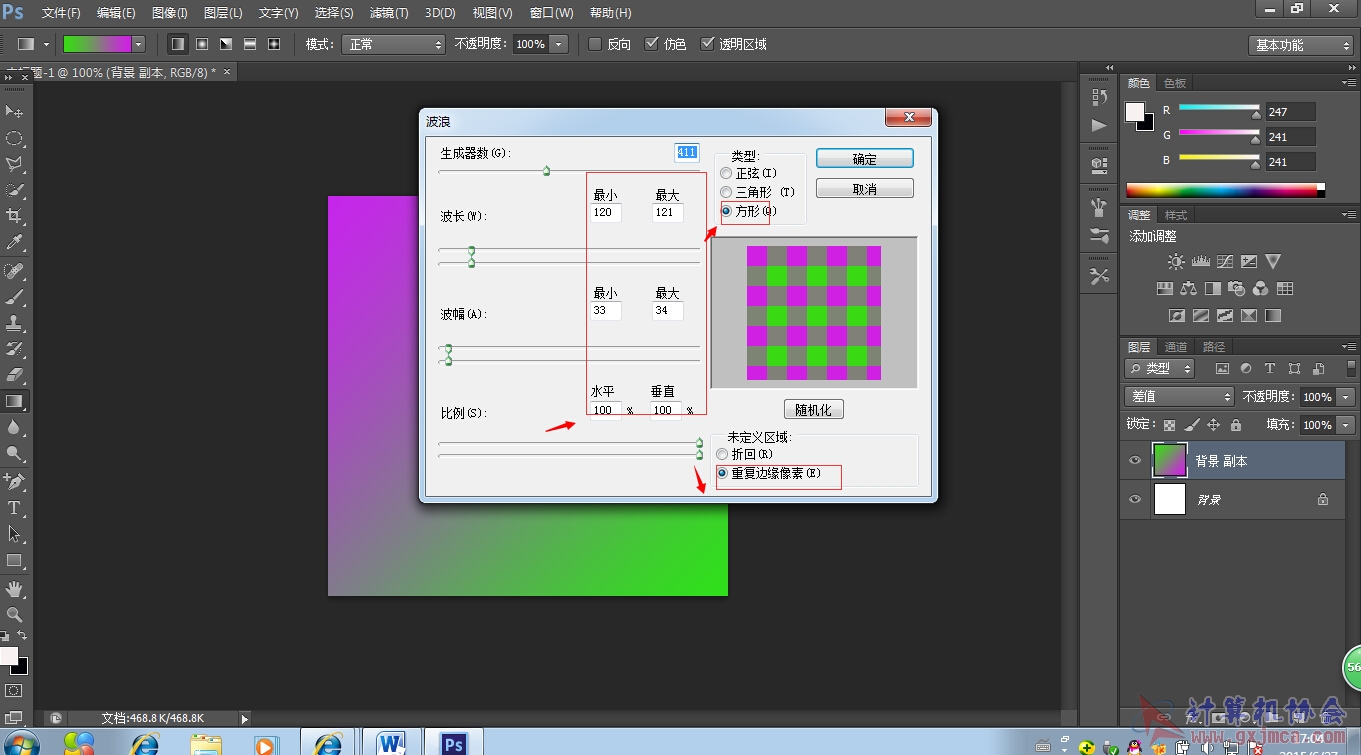This screenshot has width=1361, height=755.
Task: Select the Eraser tool
Action: tap(14, 376)
